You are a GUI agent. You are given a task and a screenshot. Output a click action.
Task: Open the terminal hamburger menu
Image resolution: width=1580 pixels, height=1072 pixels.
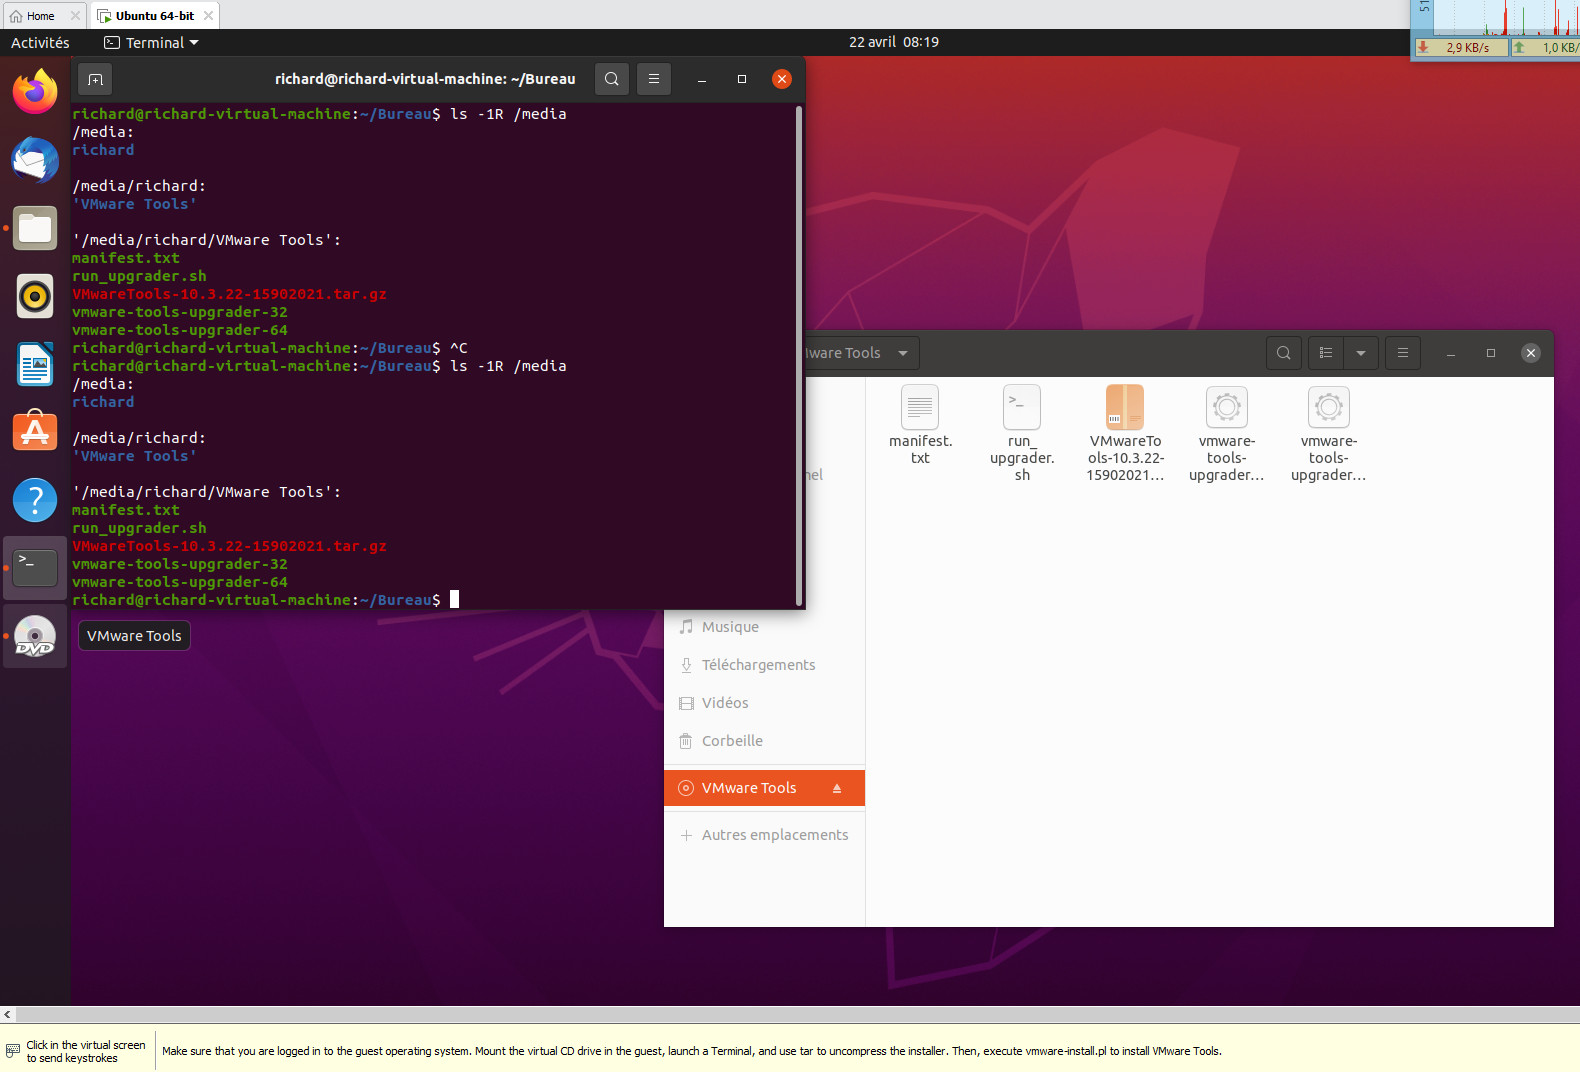click(654, 79)
